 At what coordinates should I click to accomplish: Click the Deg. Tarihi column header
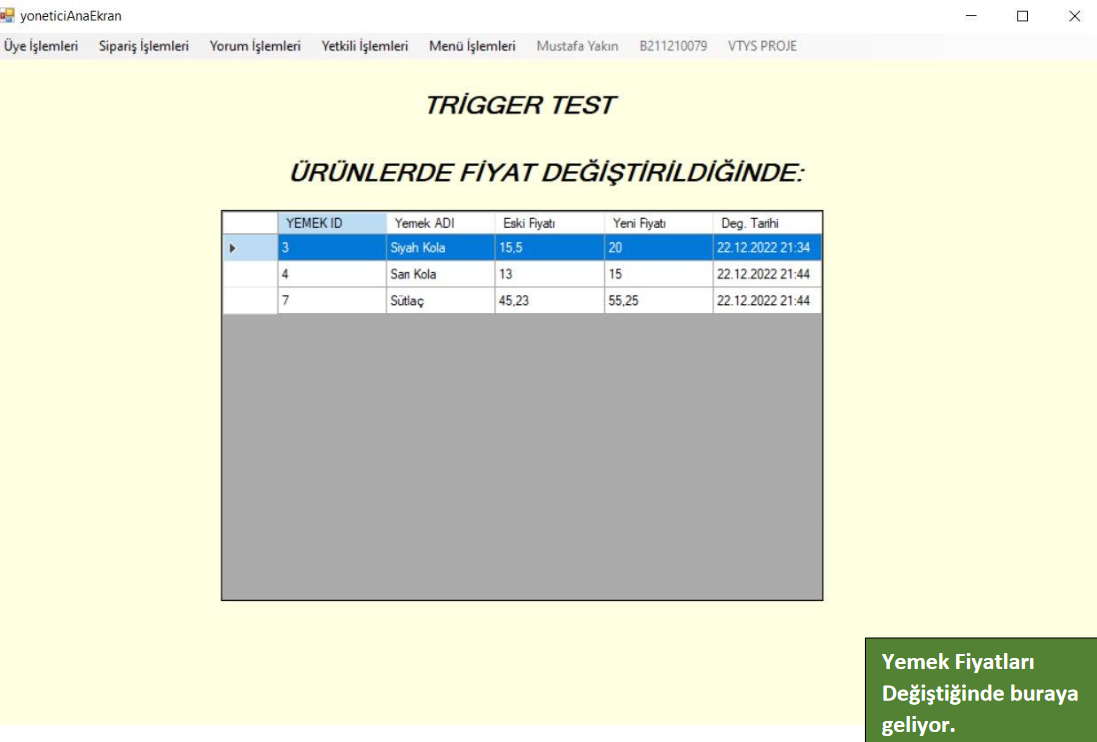click(767, 223)
